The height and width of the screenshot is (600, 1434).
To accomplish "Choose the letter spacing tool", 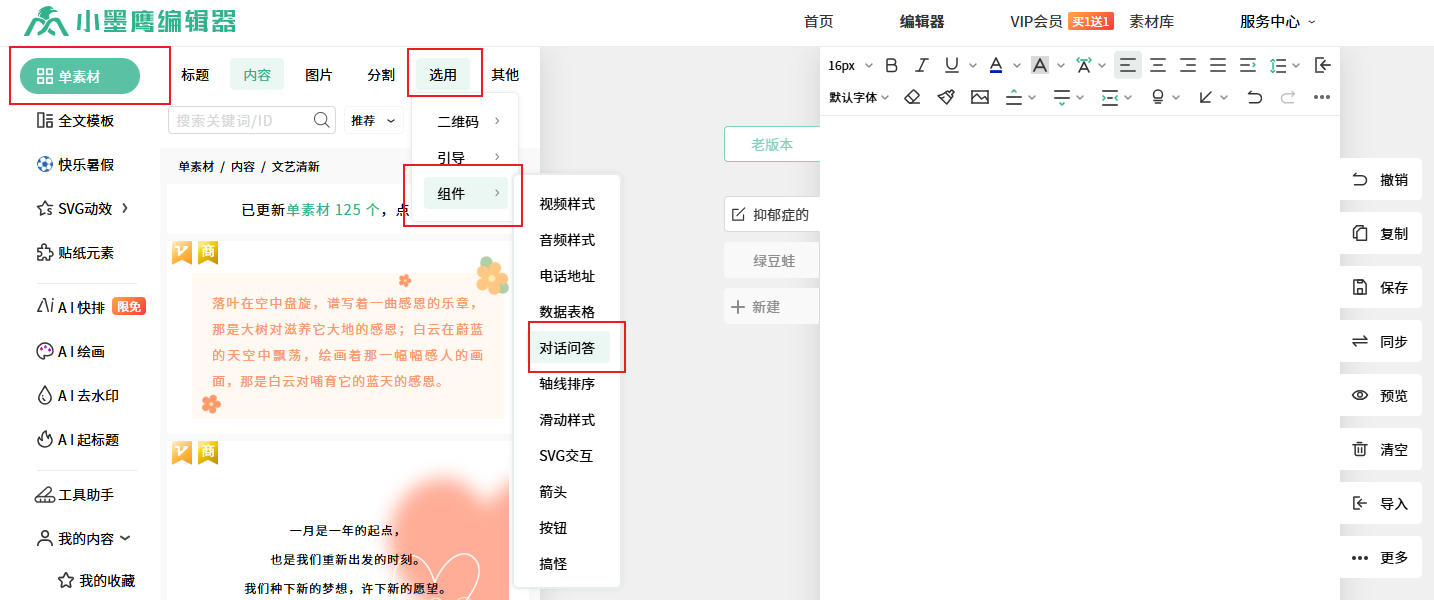I will (x=1084, y=65).
